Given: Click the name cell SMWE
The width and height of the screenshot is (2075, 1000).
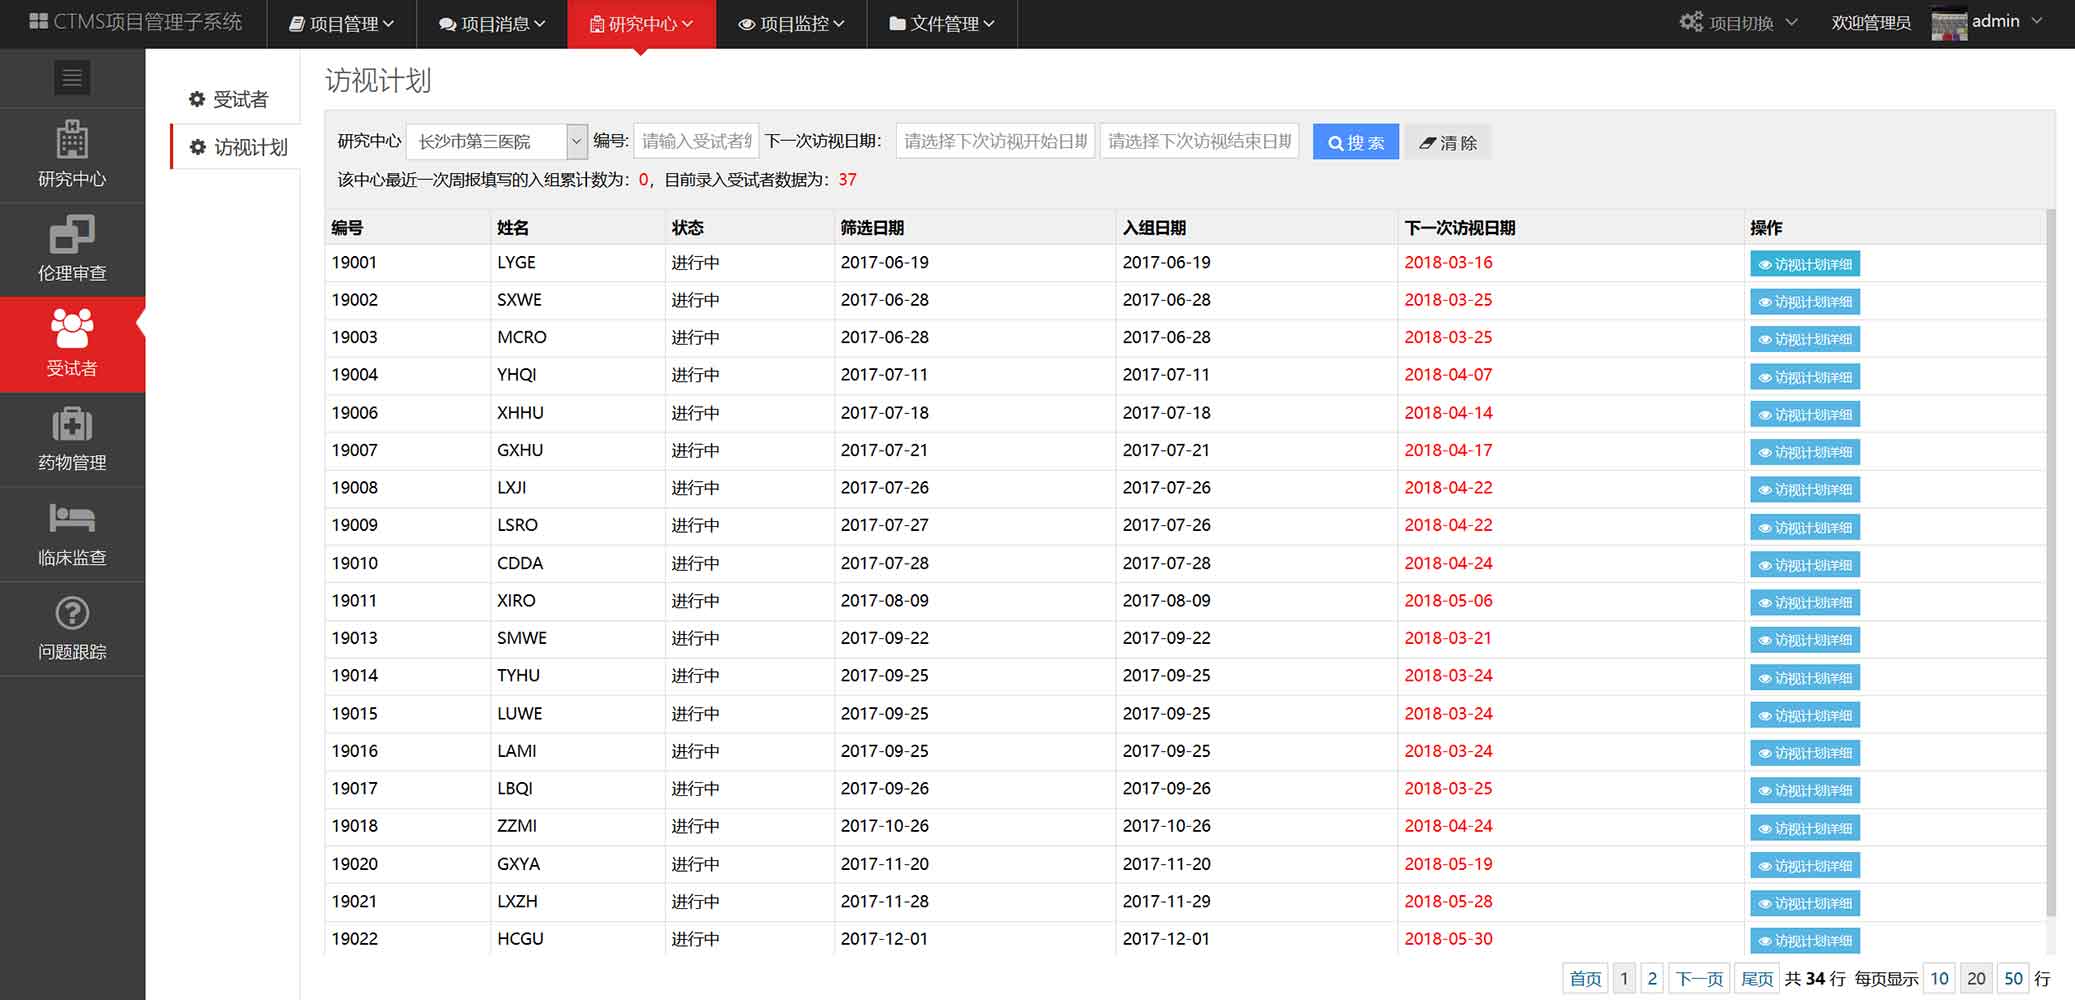Looking at the screenshot, I should pyautogui.click(x=522, y=638).
